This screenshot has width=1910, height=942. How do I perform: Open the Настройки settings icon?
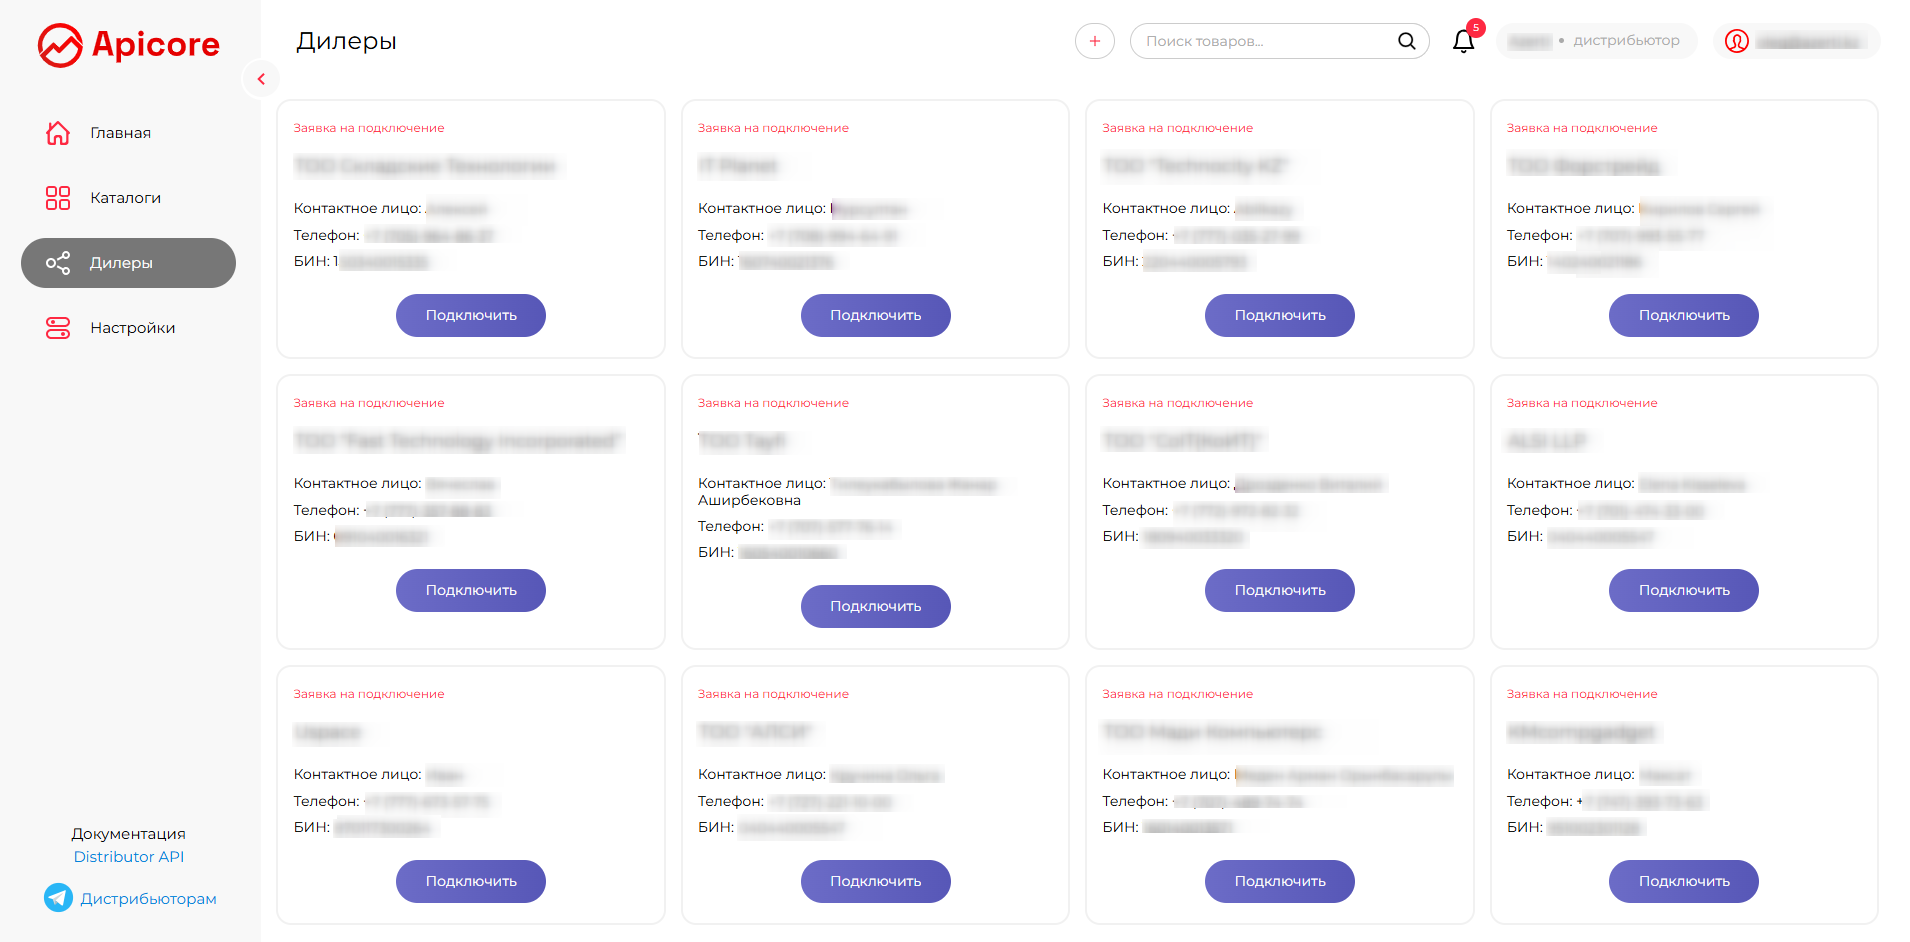coord(58,328)
